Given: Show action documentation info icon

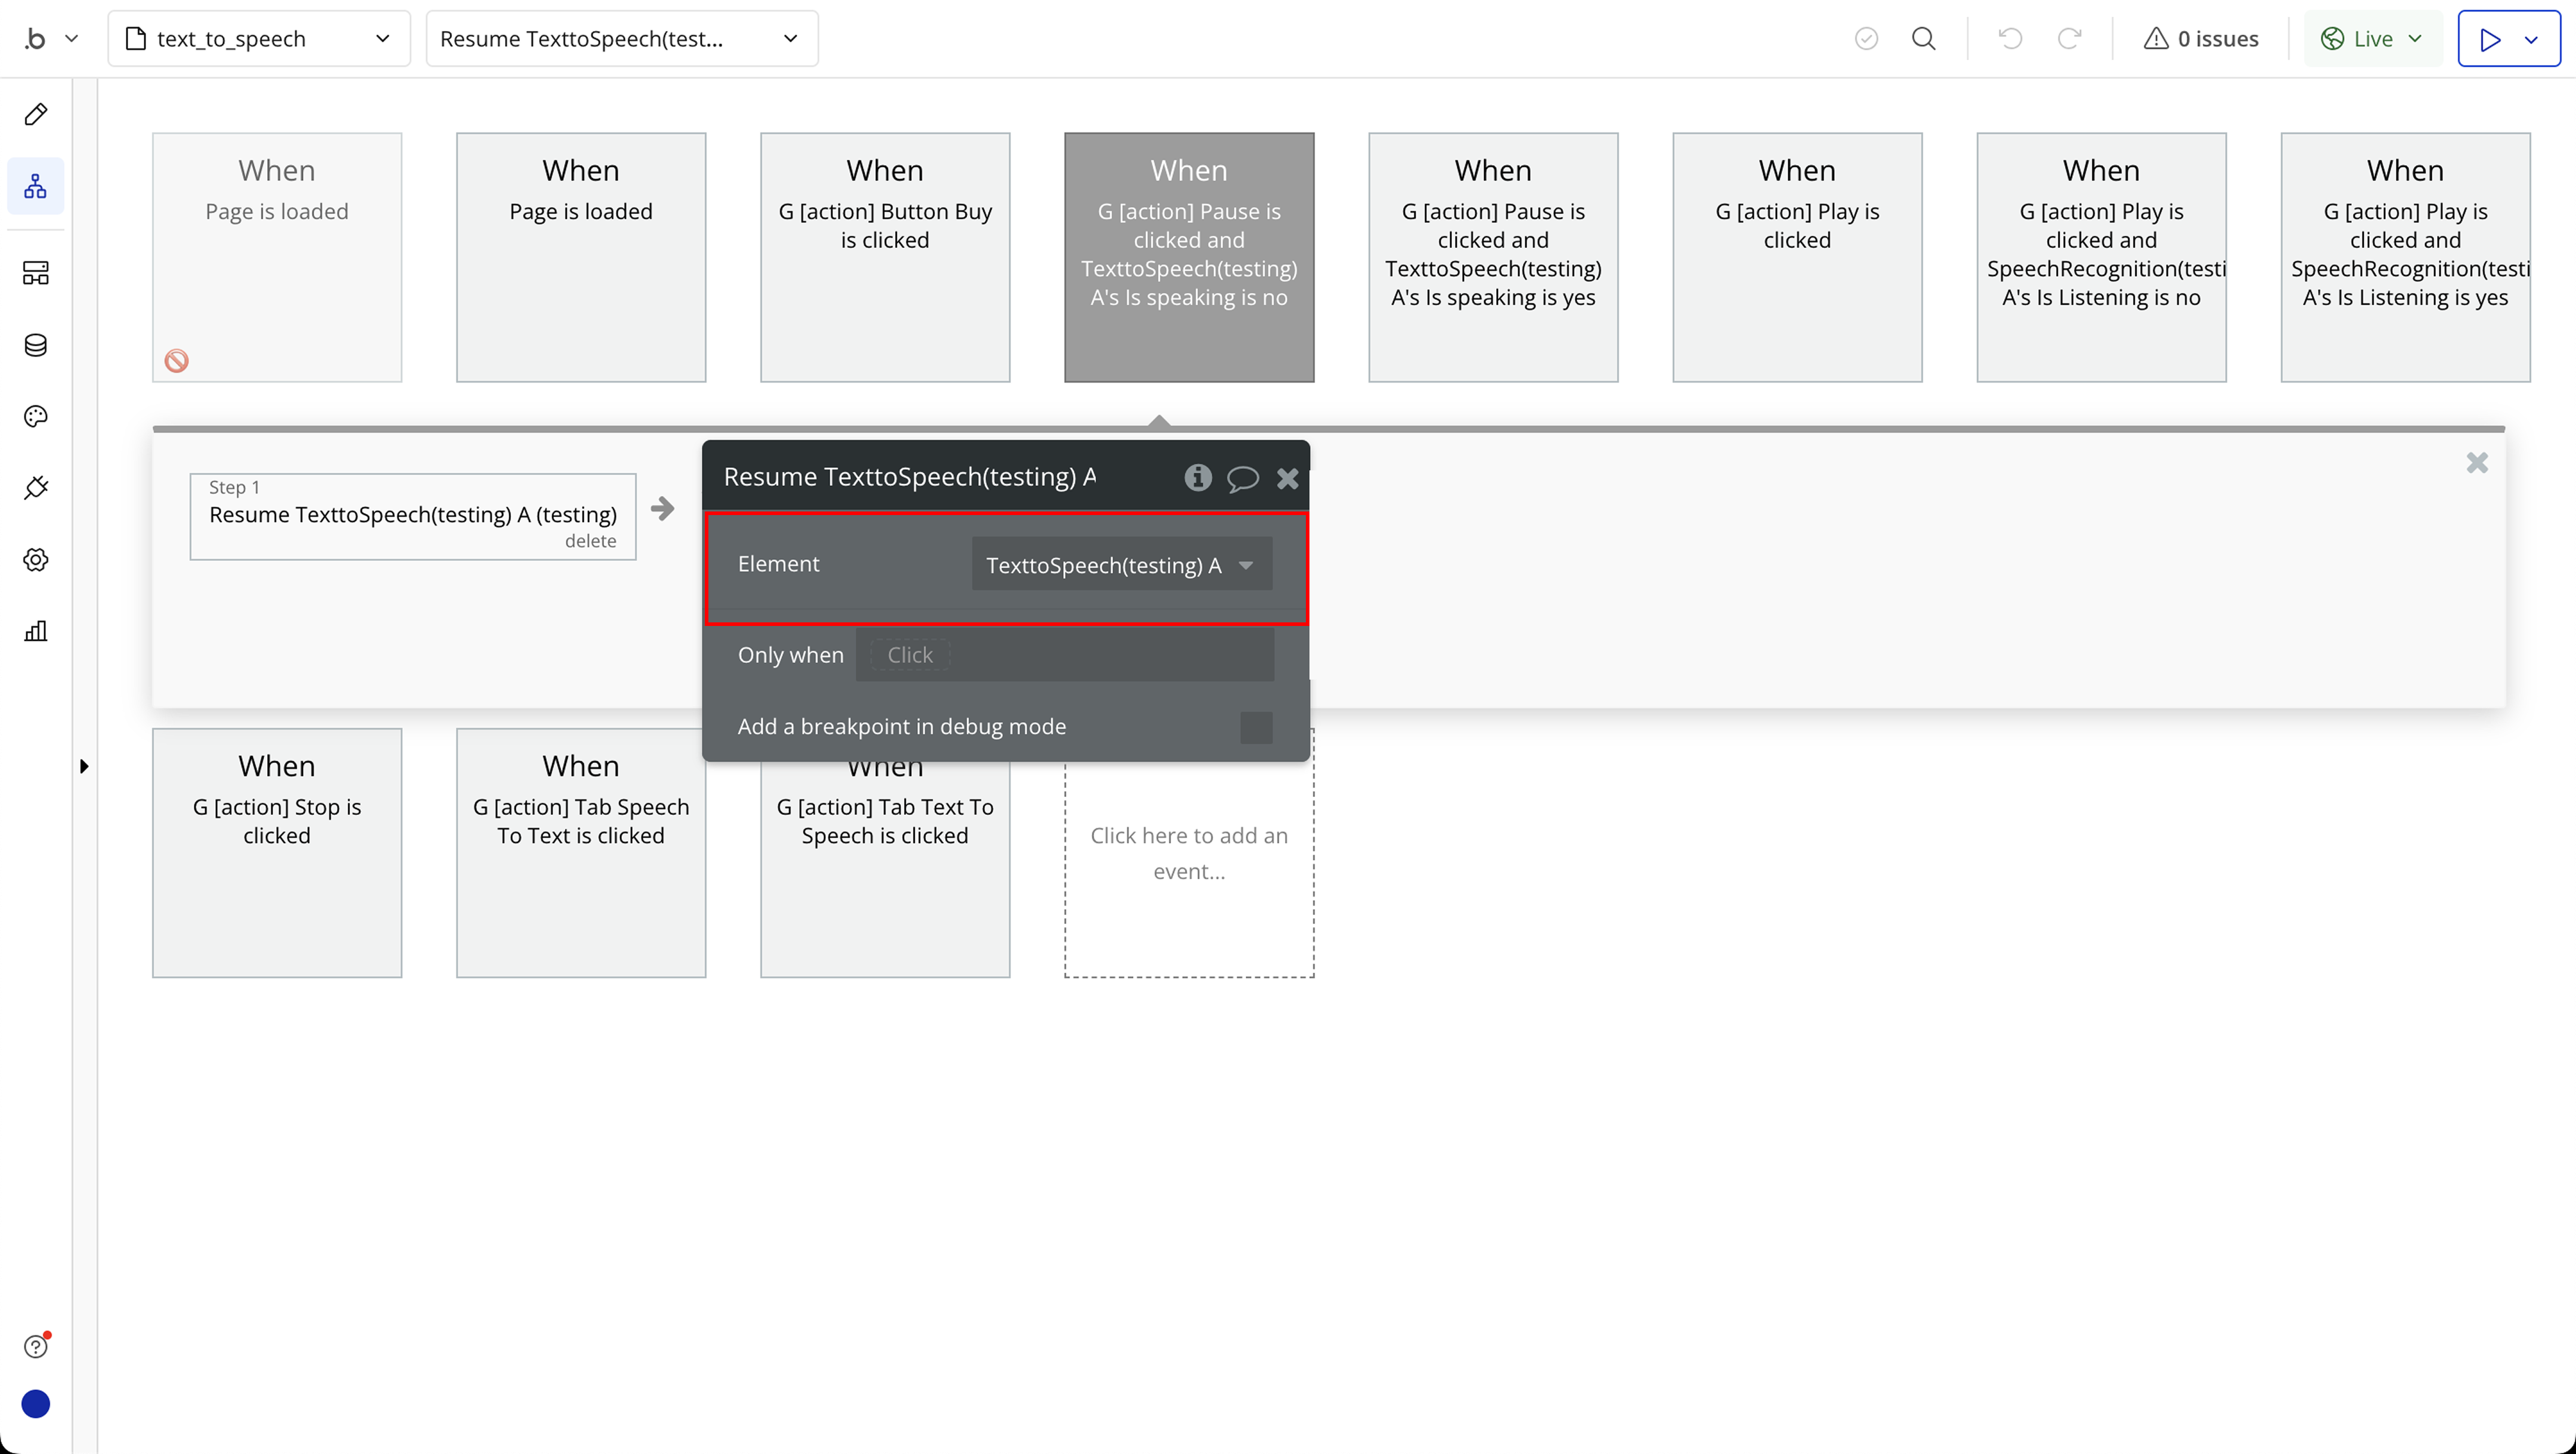Looking at the screenshot, I should pos(1197,478).
